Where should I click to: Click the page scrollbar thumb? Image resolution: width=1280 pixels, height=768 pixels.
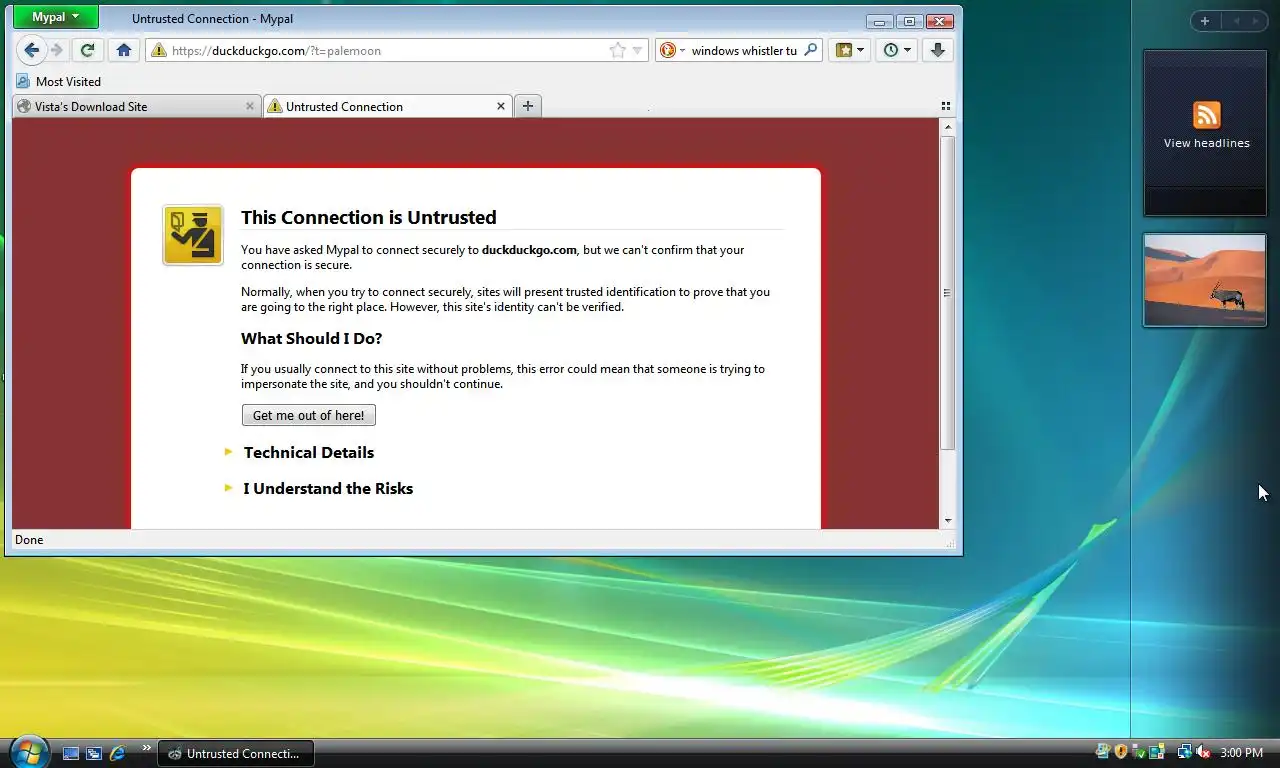tap(947, 292)
